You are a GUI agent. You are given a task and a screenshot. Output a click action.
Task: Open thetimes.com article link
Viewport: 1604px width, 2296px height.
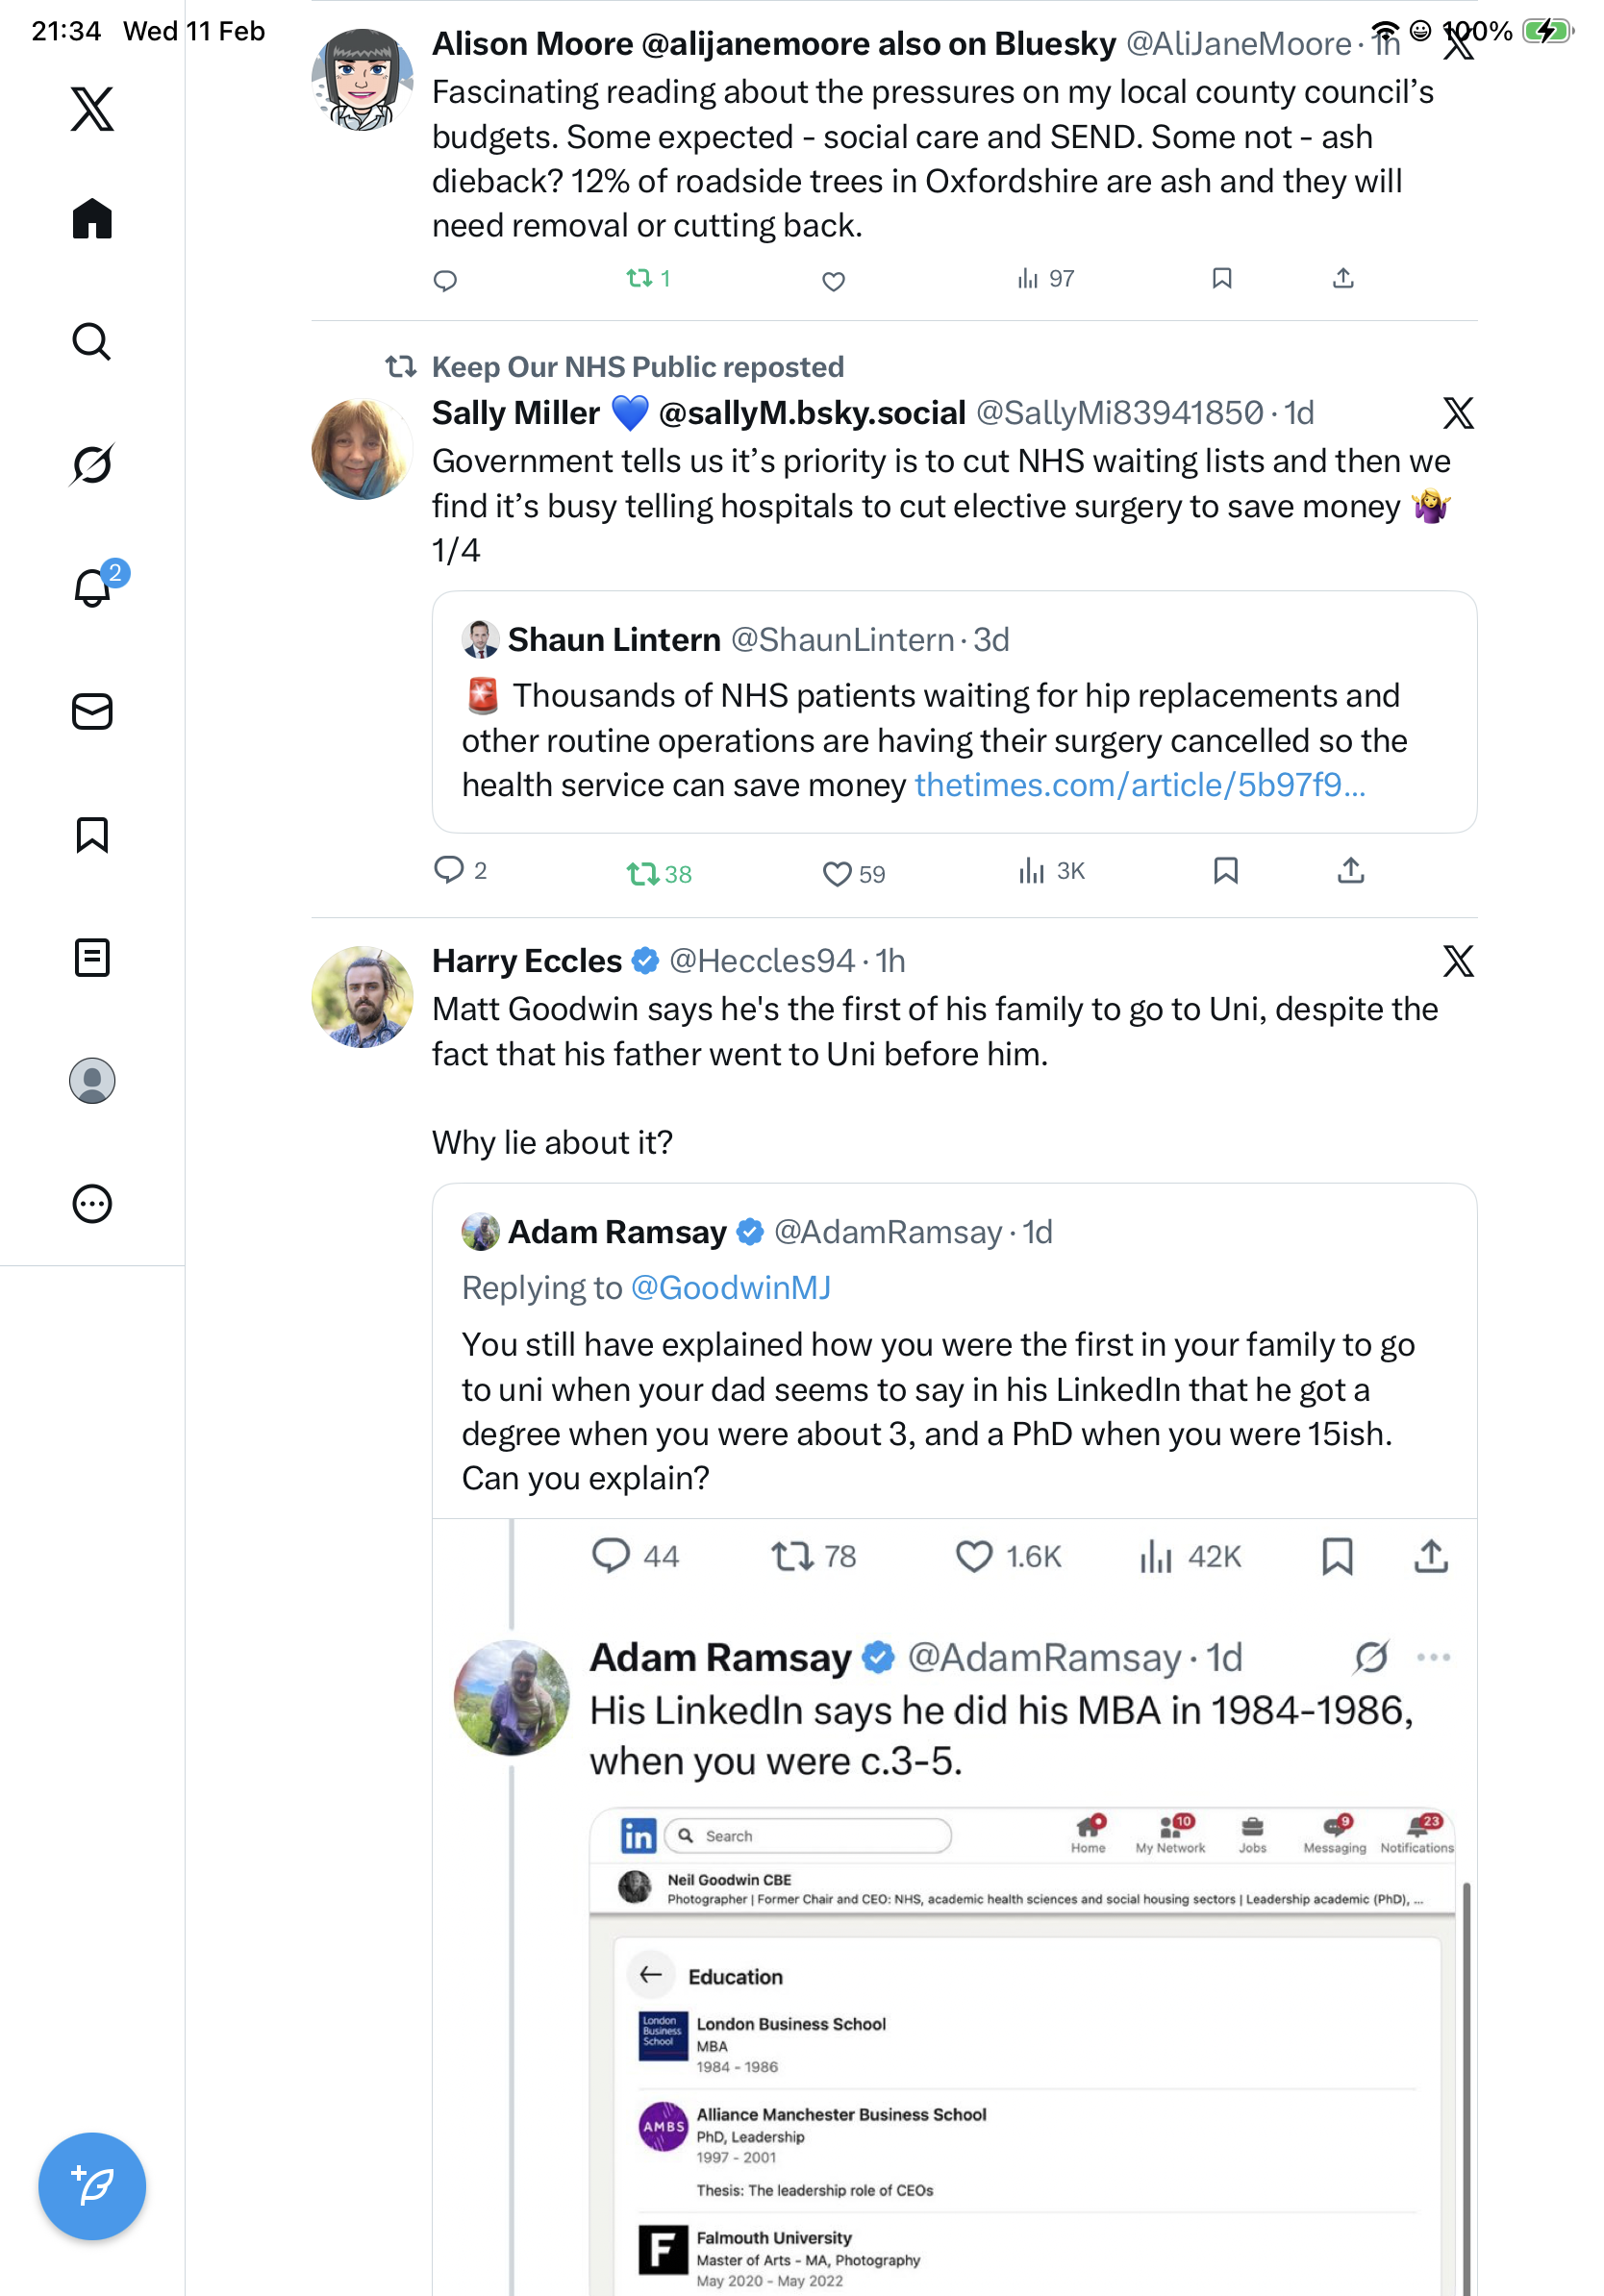coord(1139,785)
